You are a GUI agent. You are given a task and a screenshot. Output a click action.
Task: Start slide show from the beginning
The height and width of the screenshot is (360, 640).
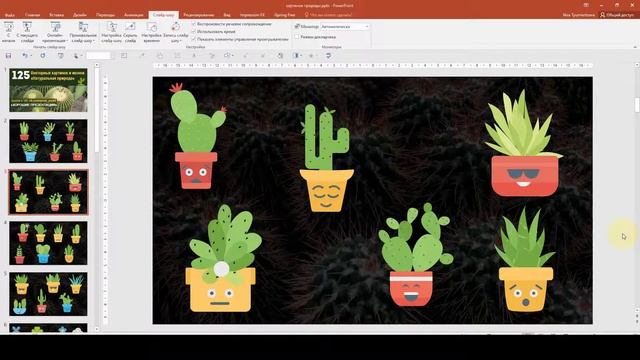point(9,32)
